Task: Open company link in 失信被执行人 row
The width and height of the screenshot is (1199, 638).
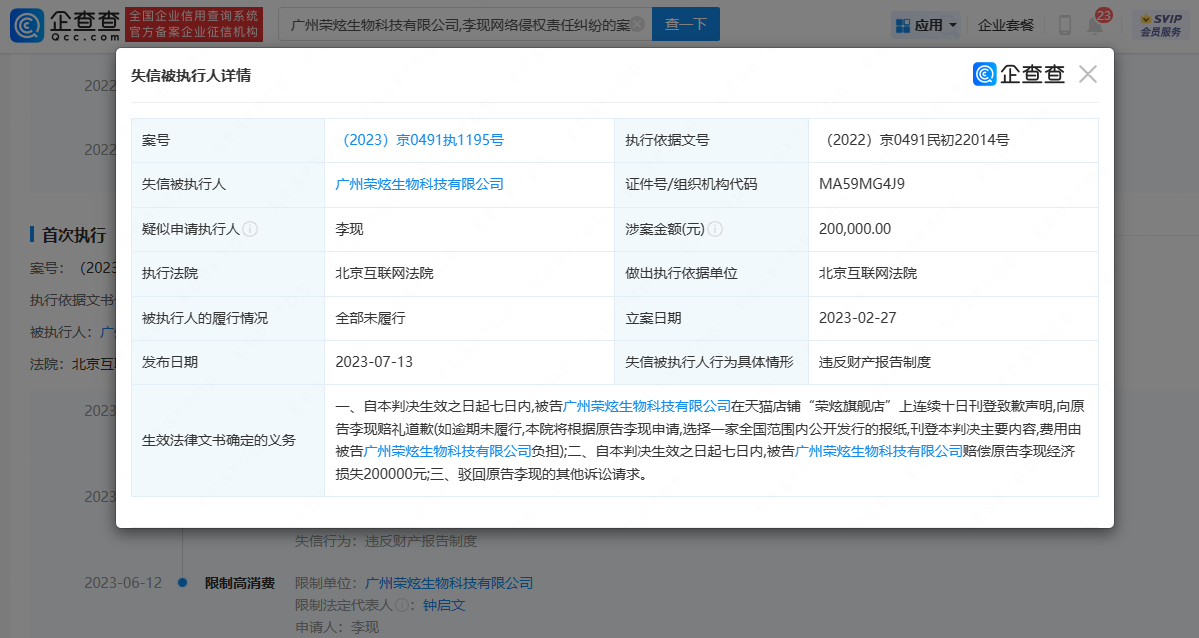Action: [x=420, y=184]
